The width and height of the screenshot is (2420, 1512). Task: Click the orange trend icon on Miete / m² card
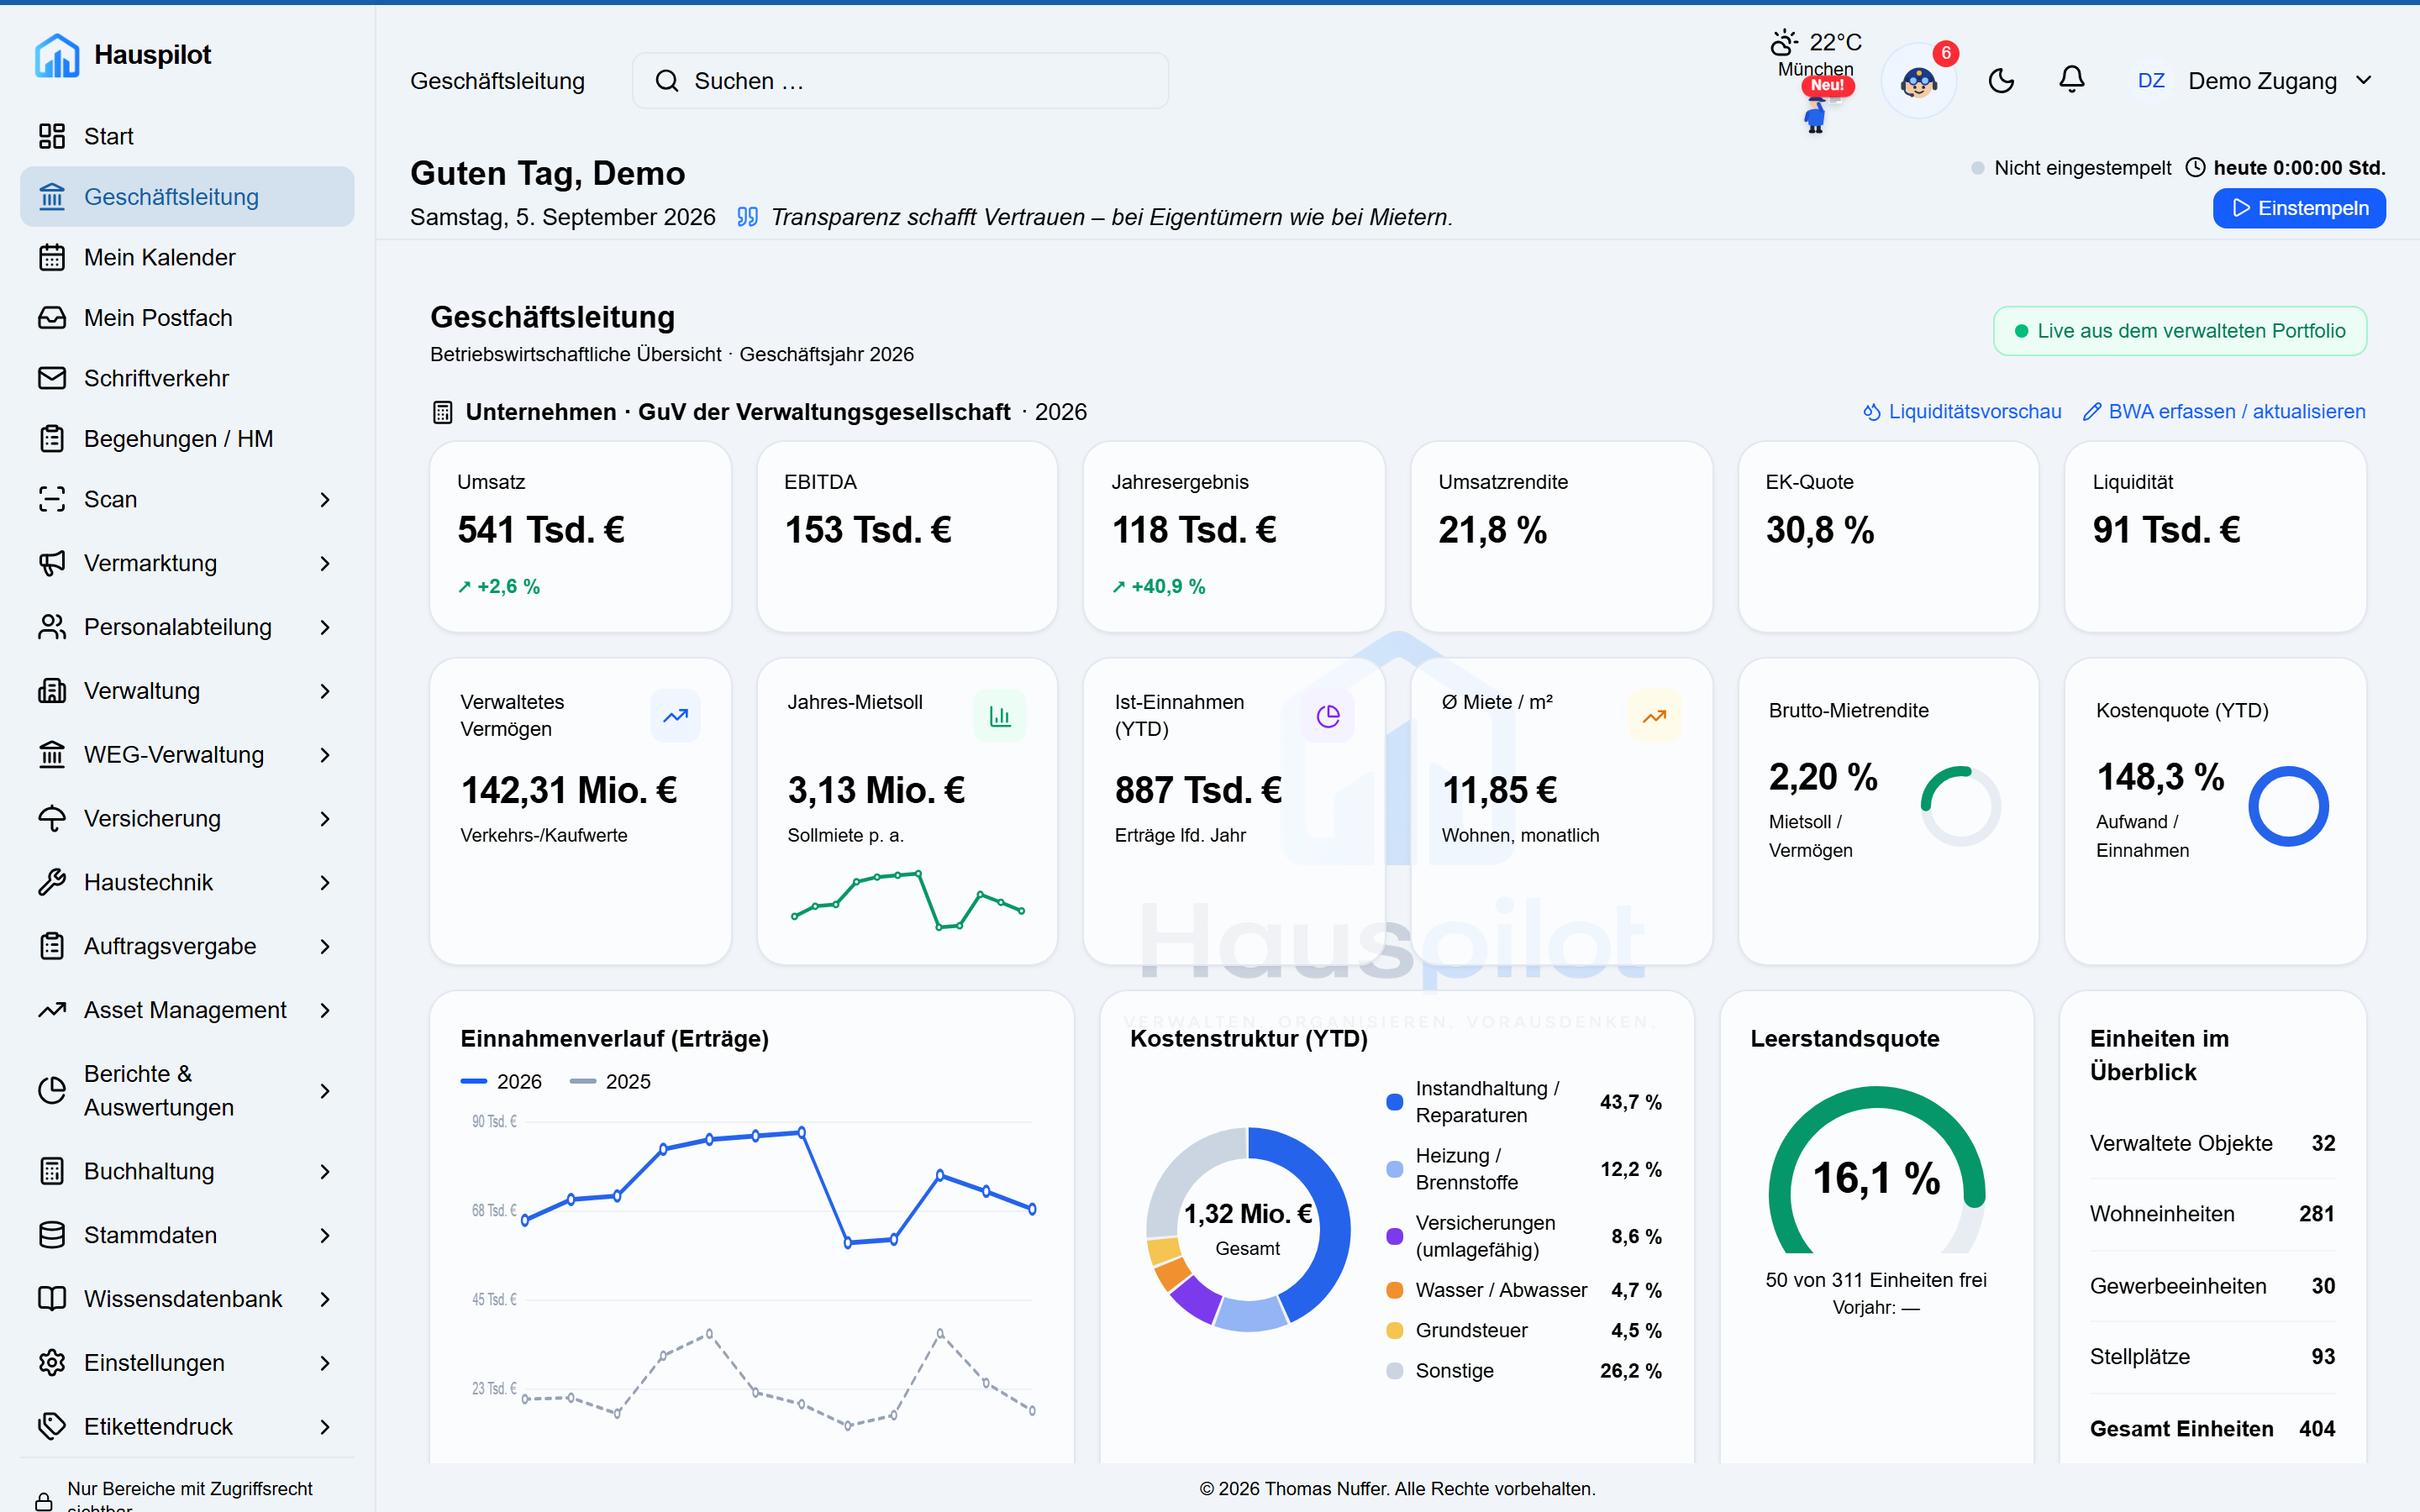pyautogui.click(x=1655, y=716)
